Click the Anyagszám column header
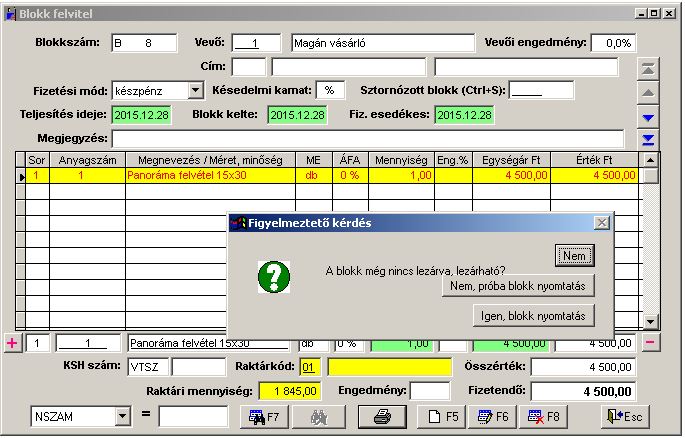 click(x=87, y=160)
